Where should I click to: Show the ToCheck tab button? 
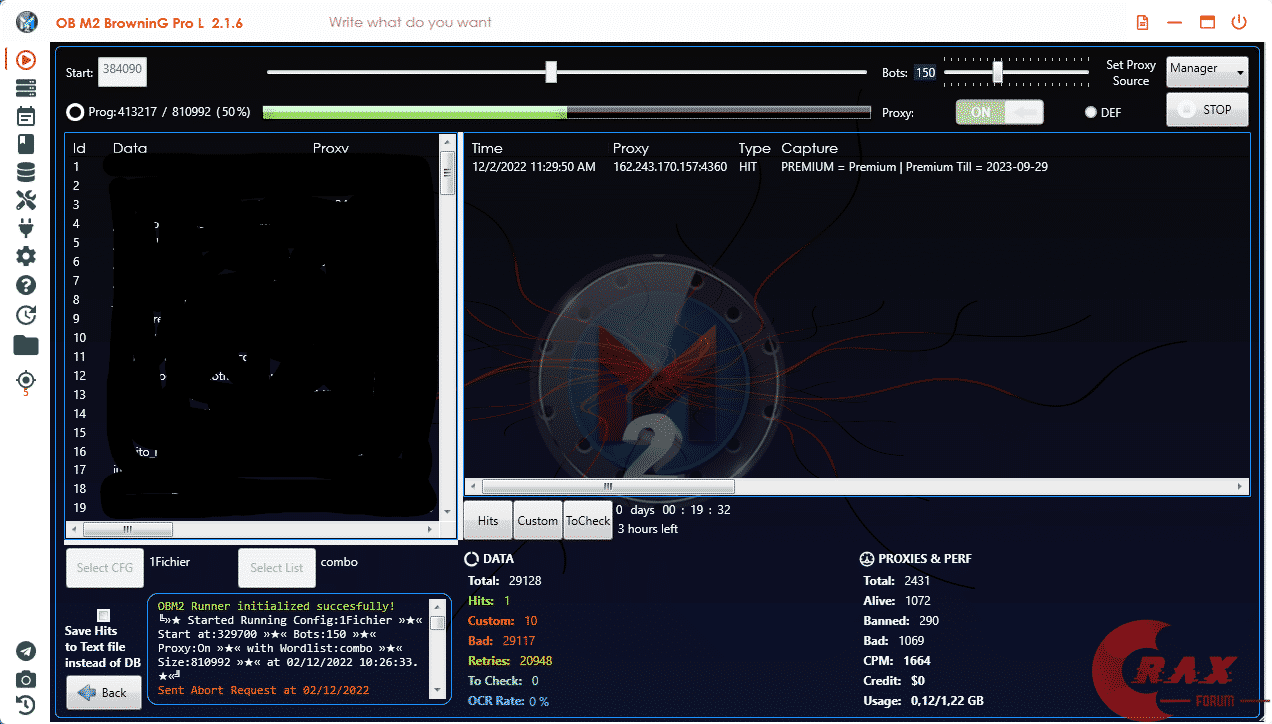tap(588, 520)
